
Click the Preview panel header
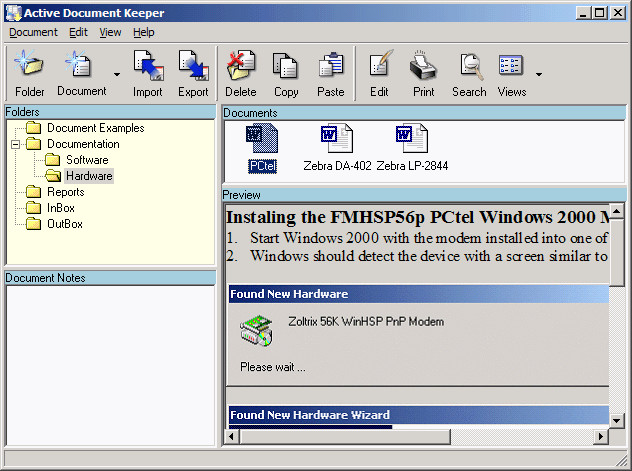coord(424,195)
